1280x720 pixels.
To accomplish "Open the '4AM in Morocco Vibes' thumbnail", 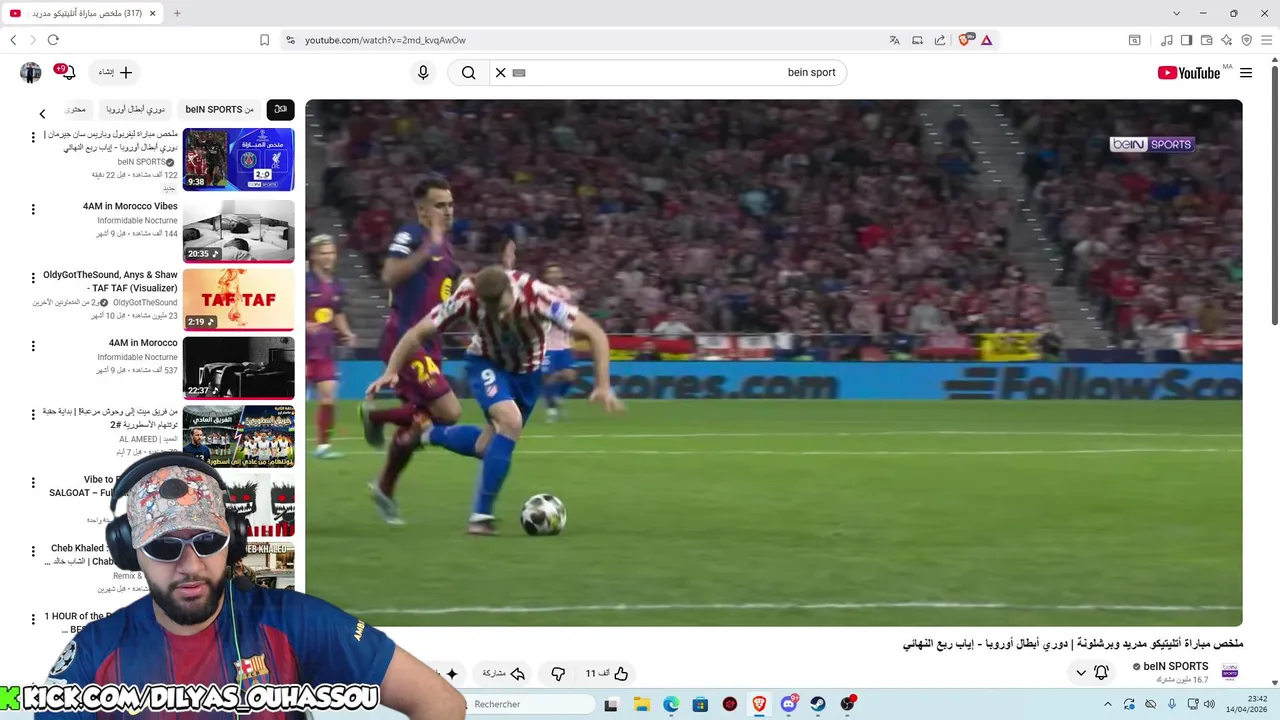I will pos(238,231).
